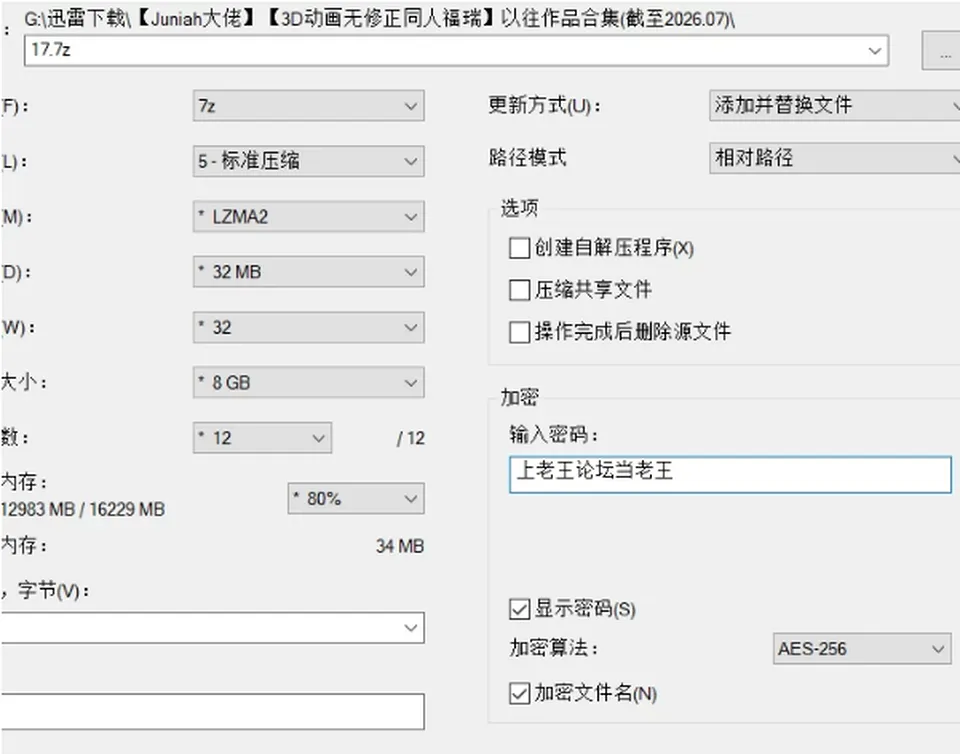Click the / 12 total threads text
This screenshot has width=960, height=754.
tap(411, 438)
